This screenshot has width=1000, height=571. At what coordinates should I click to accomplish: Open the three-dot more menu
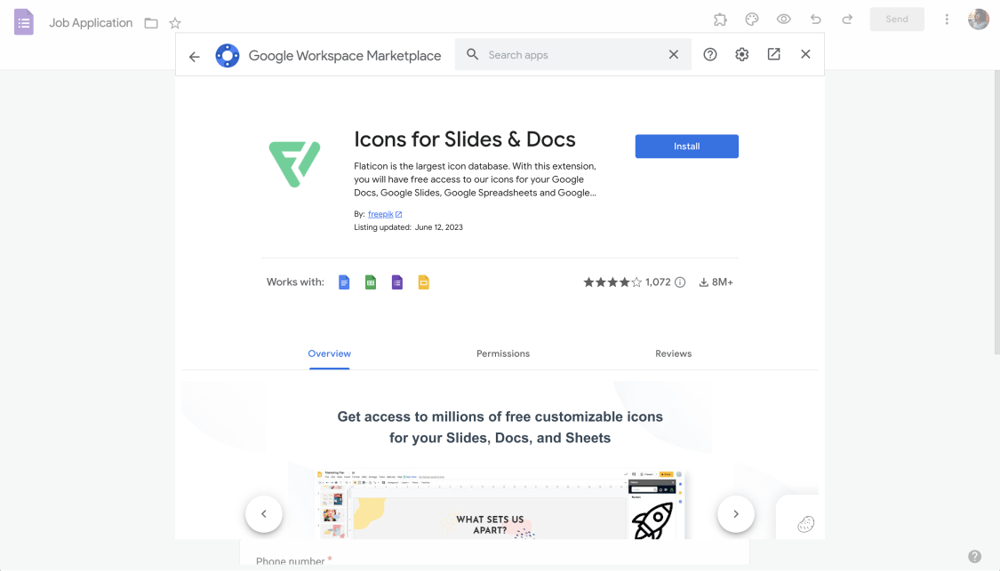tap(947, 19)
